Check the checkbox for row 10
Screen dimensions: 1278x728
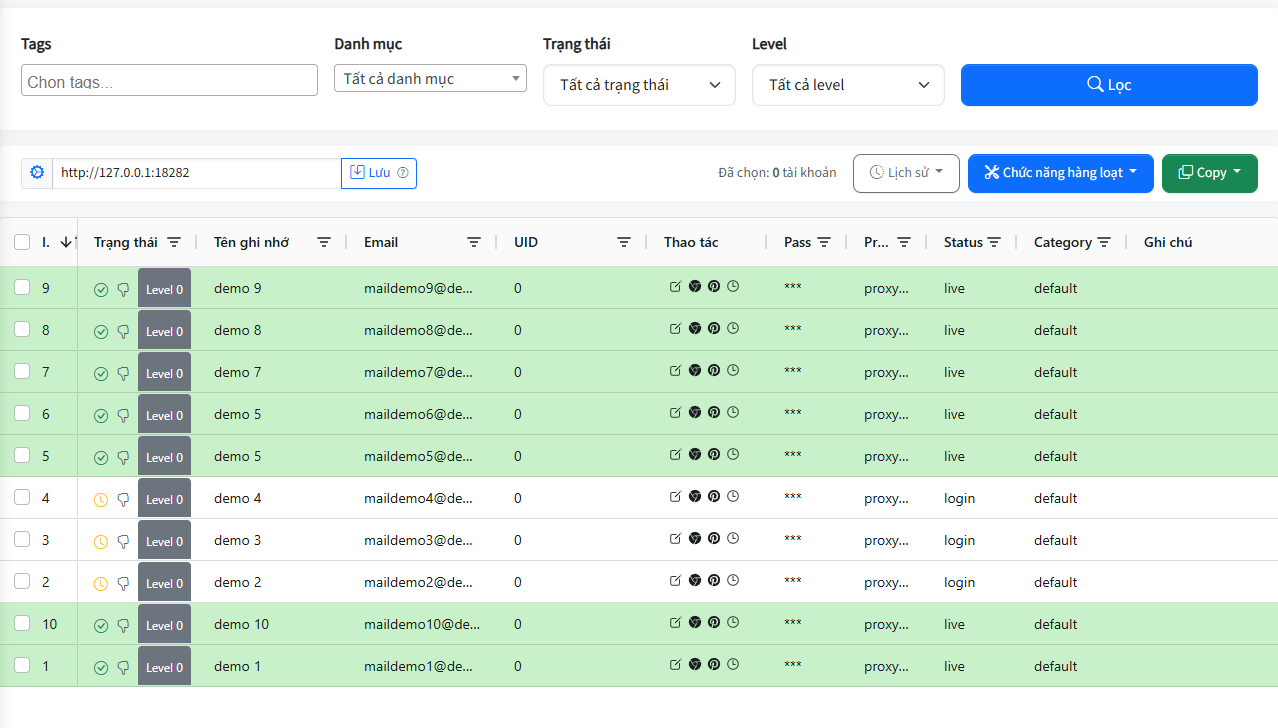(x=22, y=624)
